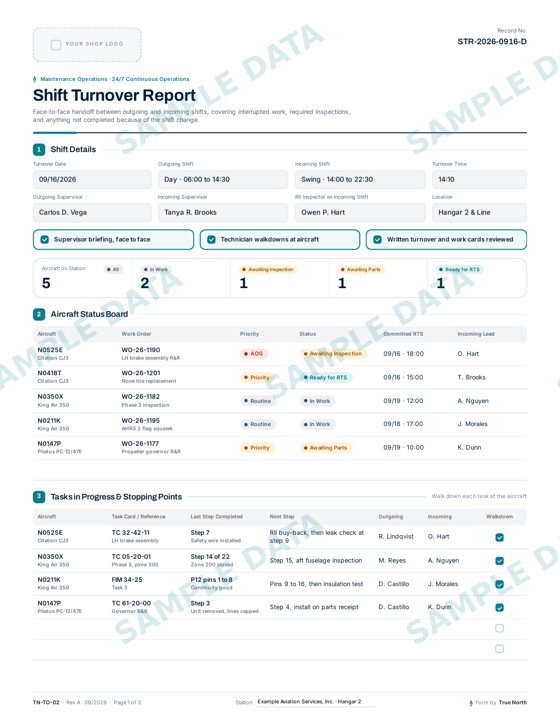The image size is (560, 725).
Task: Click task card FIM 34-25
Action: point(127,580)
